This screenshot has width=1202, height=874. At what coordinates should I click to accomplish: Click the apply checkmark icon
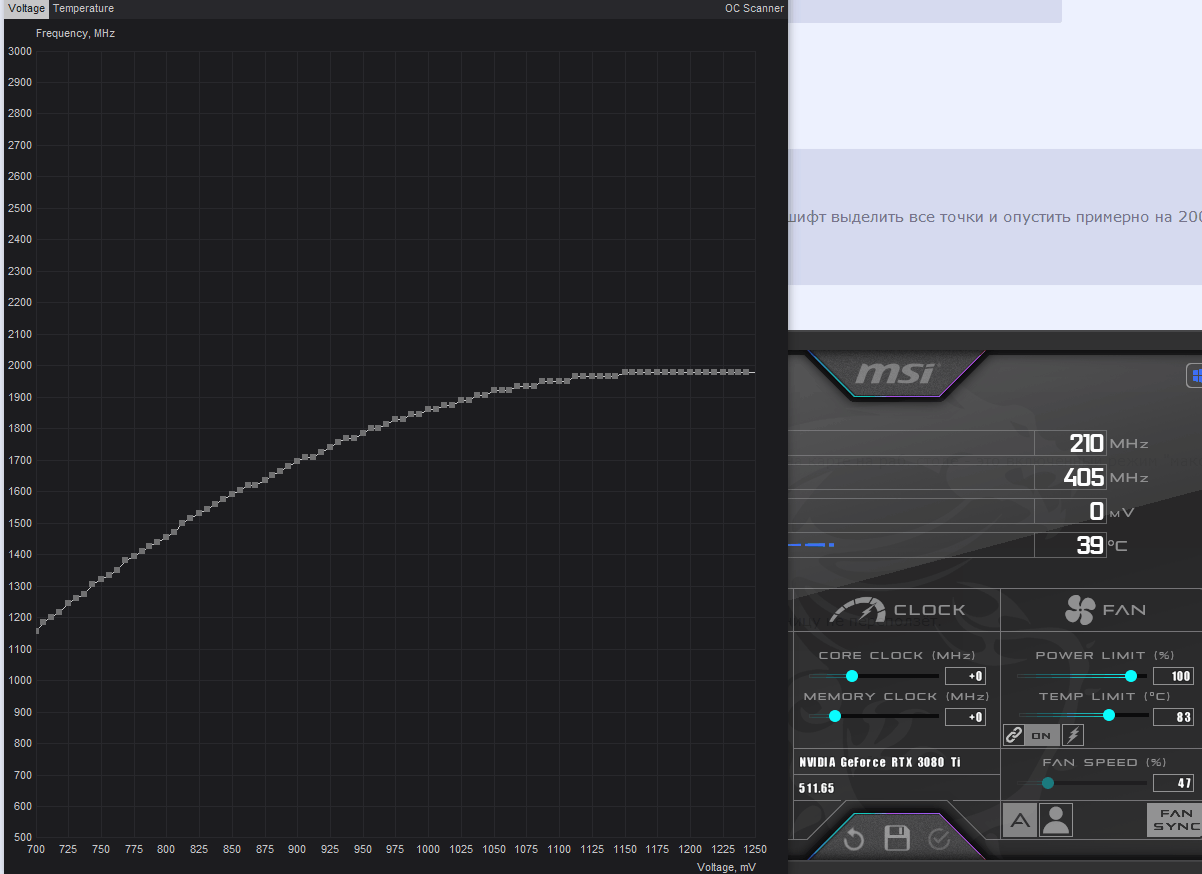click(939, 839)
